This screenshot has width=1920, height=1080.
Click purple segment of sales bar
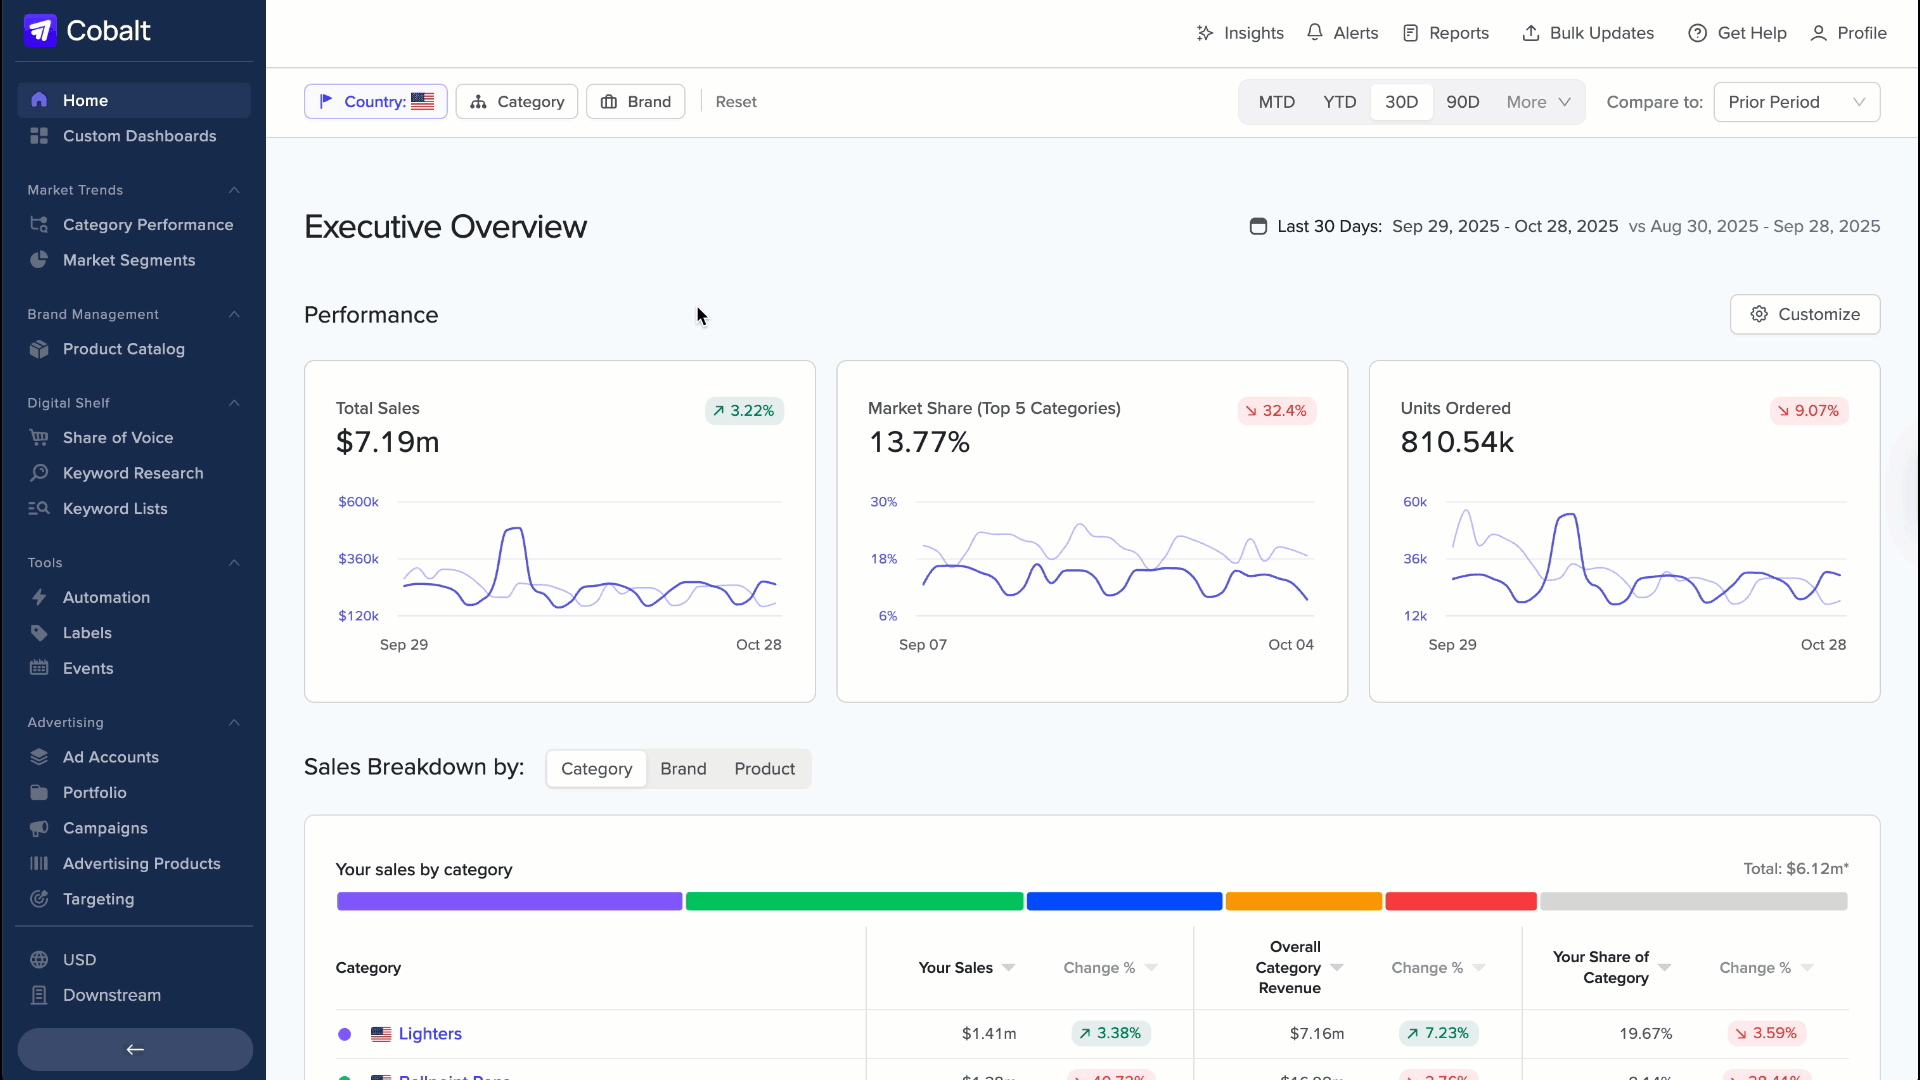(x=510, y=901)
